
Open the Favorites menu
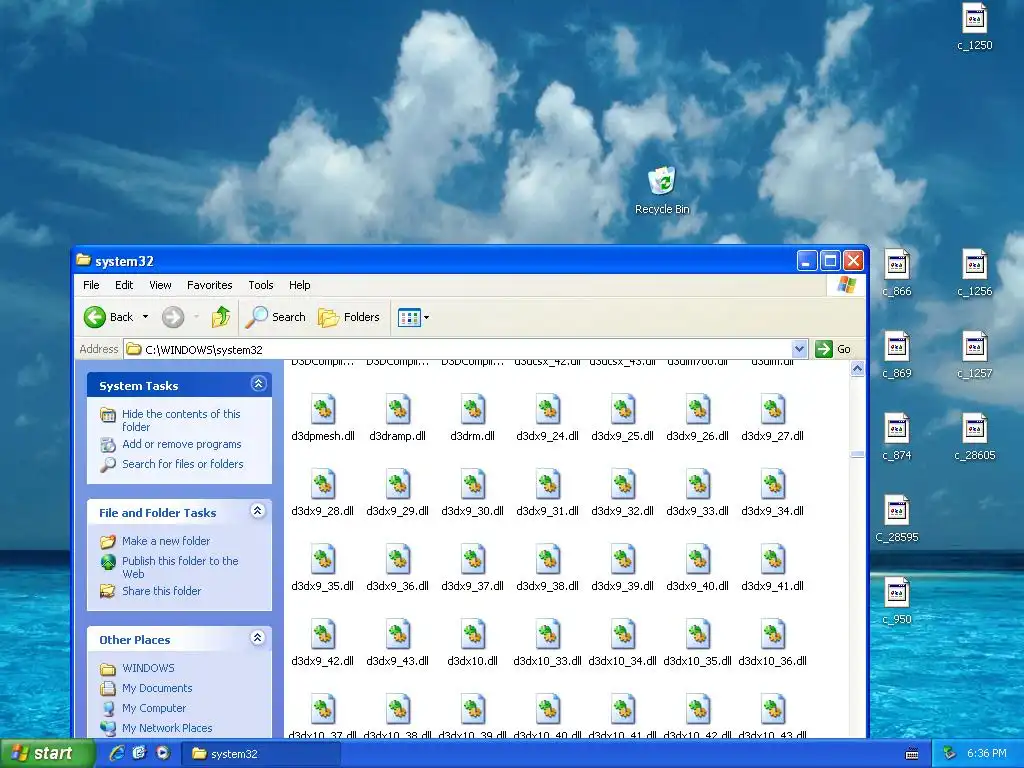[x=210, y=285]
